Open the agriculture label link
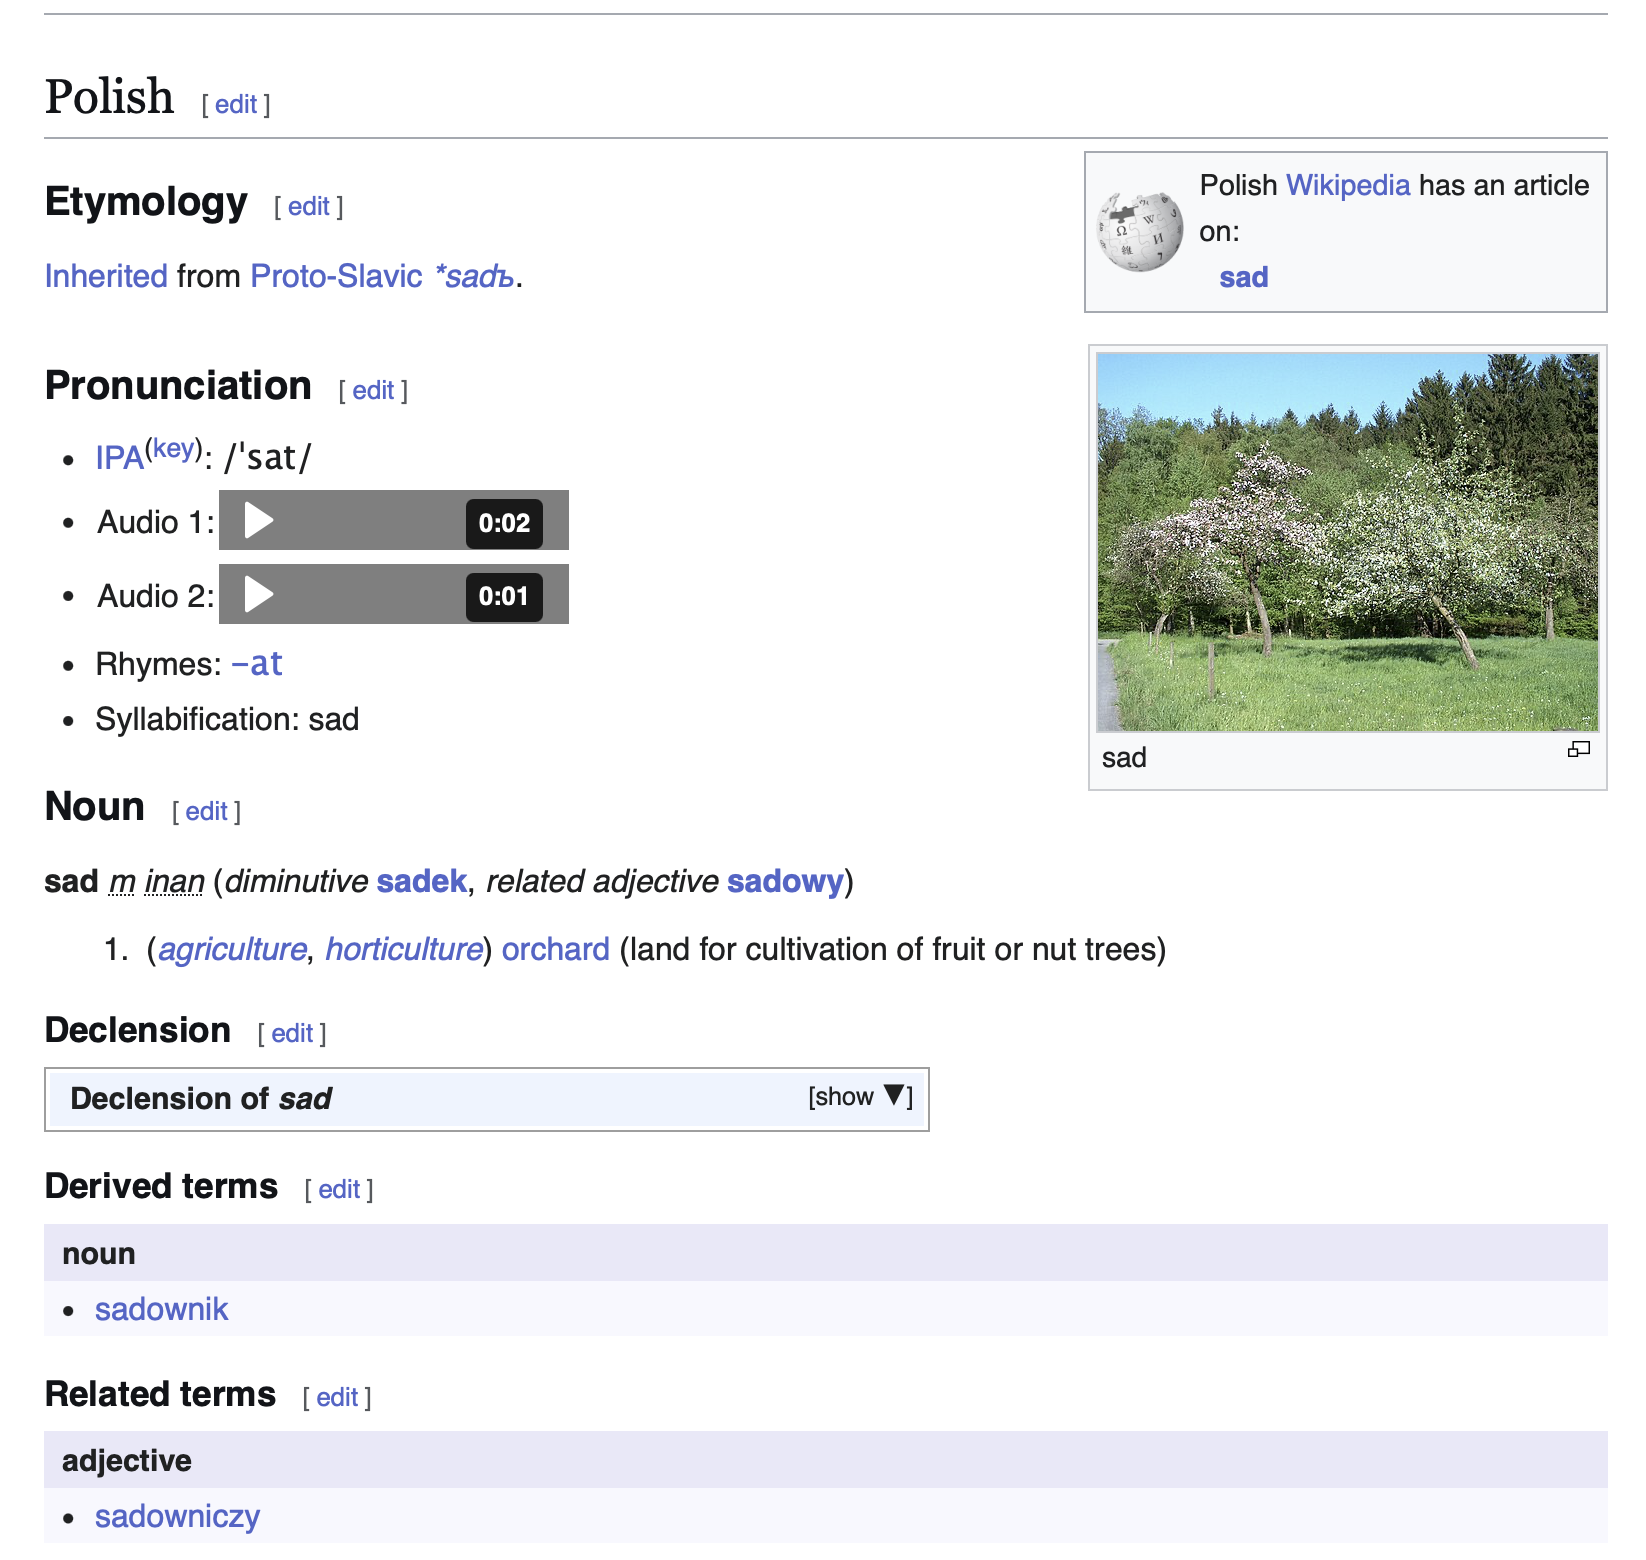The width and height of the screenshot is (1646, 1560). point(233,949)
